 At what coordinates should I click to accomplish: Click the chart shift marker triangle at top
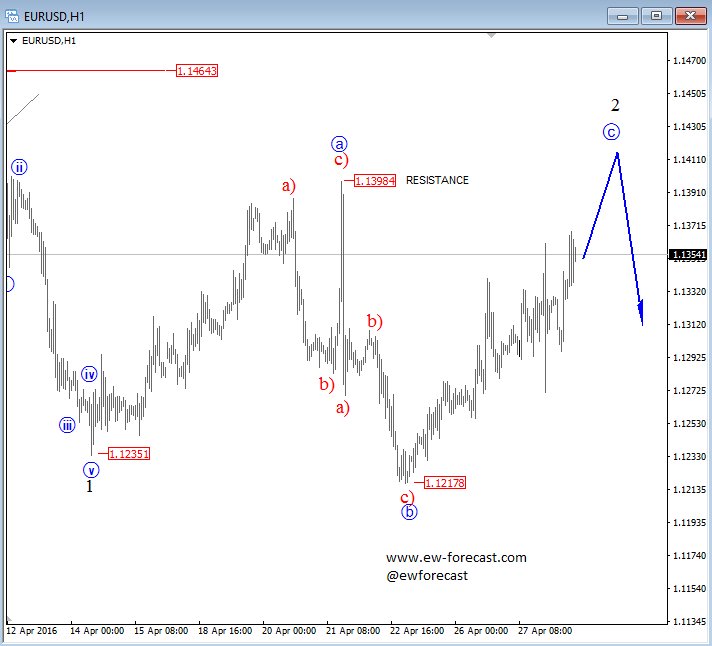tap(491, 35)
